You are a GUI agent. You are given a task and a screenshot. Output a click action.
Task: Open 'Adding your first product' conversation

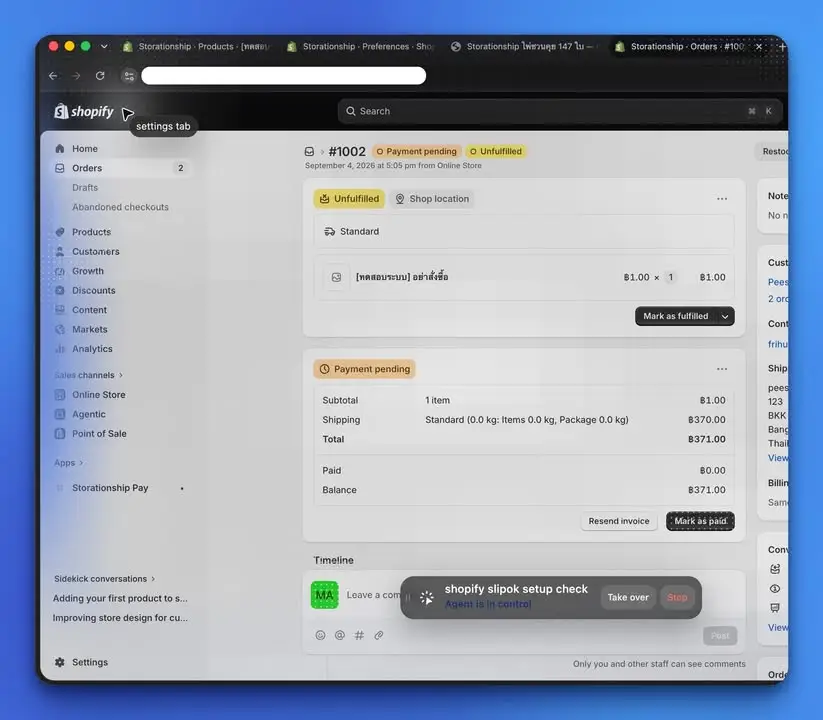click(x=120, y=598)
